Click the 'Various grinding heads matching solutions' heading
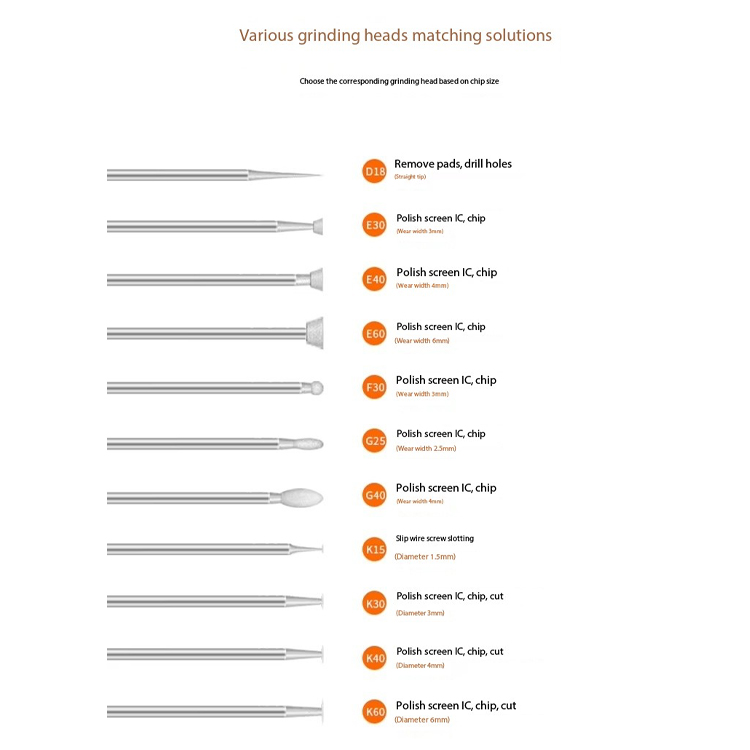 tap(396, 35)
